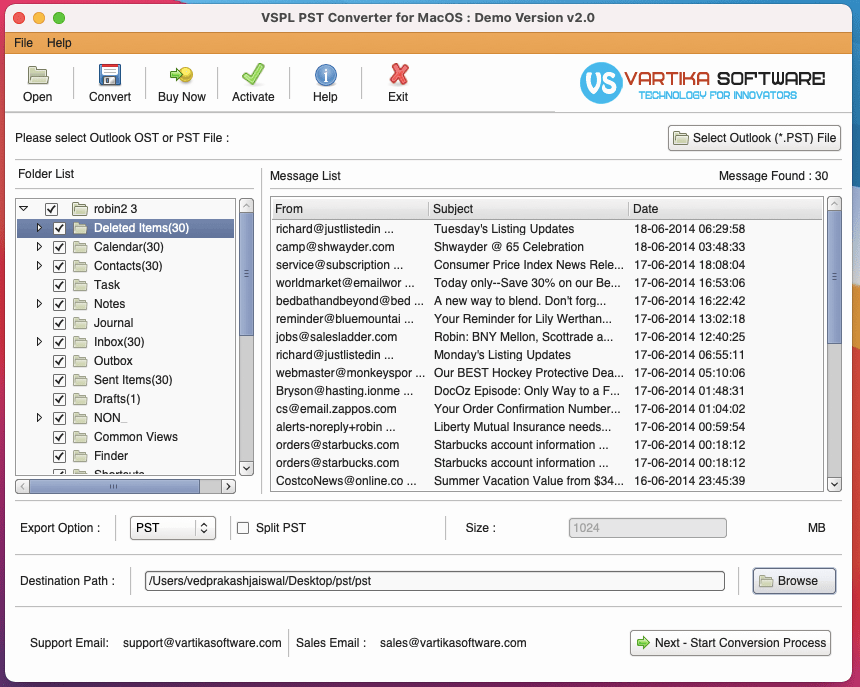Click the Open toolbar icon
This screenshot has width=860, height=687.
coord(38,75)
